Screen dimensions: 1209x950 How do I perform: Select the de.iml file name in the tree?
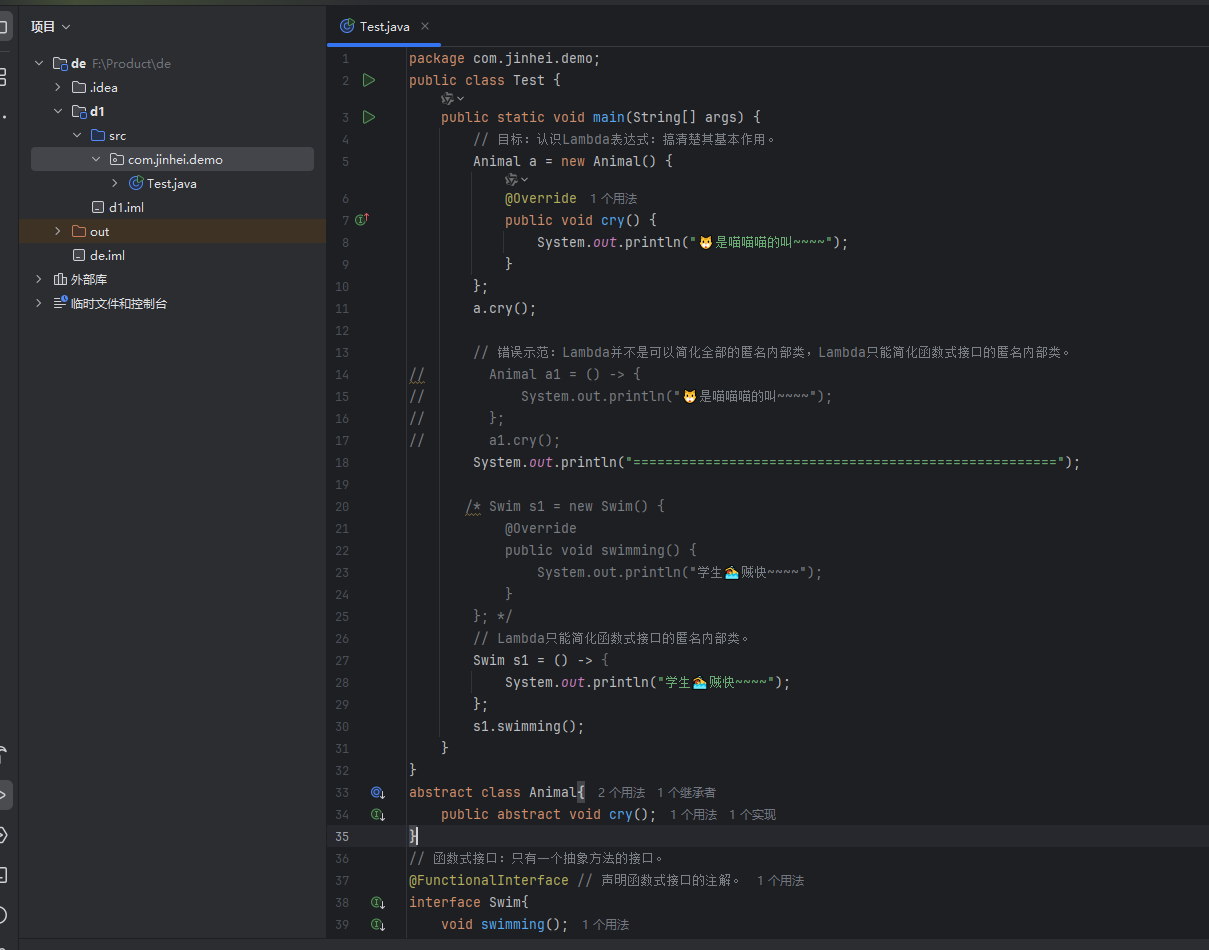pyautogui.click(x=107, y=255)
